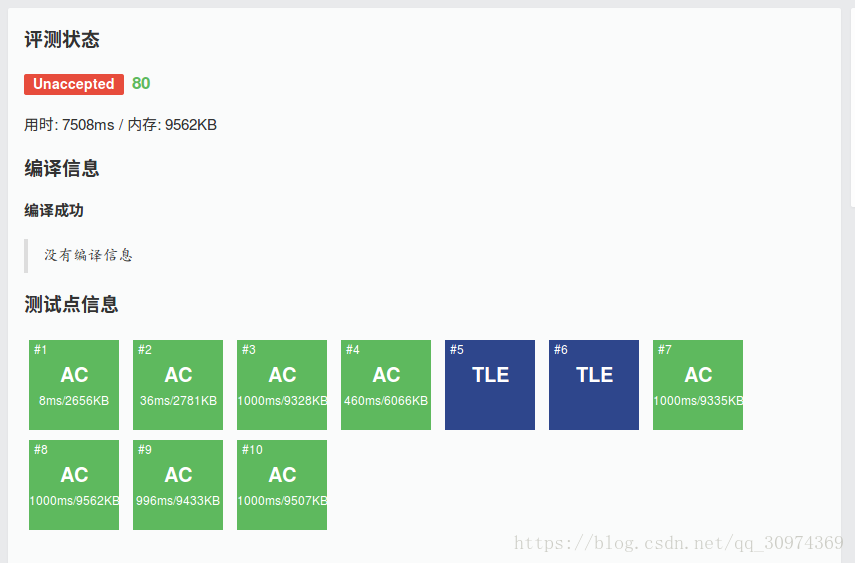Screen dimensions: 855x563
Task: Select test point #3 green tile
Action: point(282,385)
